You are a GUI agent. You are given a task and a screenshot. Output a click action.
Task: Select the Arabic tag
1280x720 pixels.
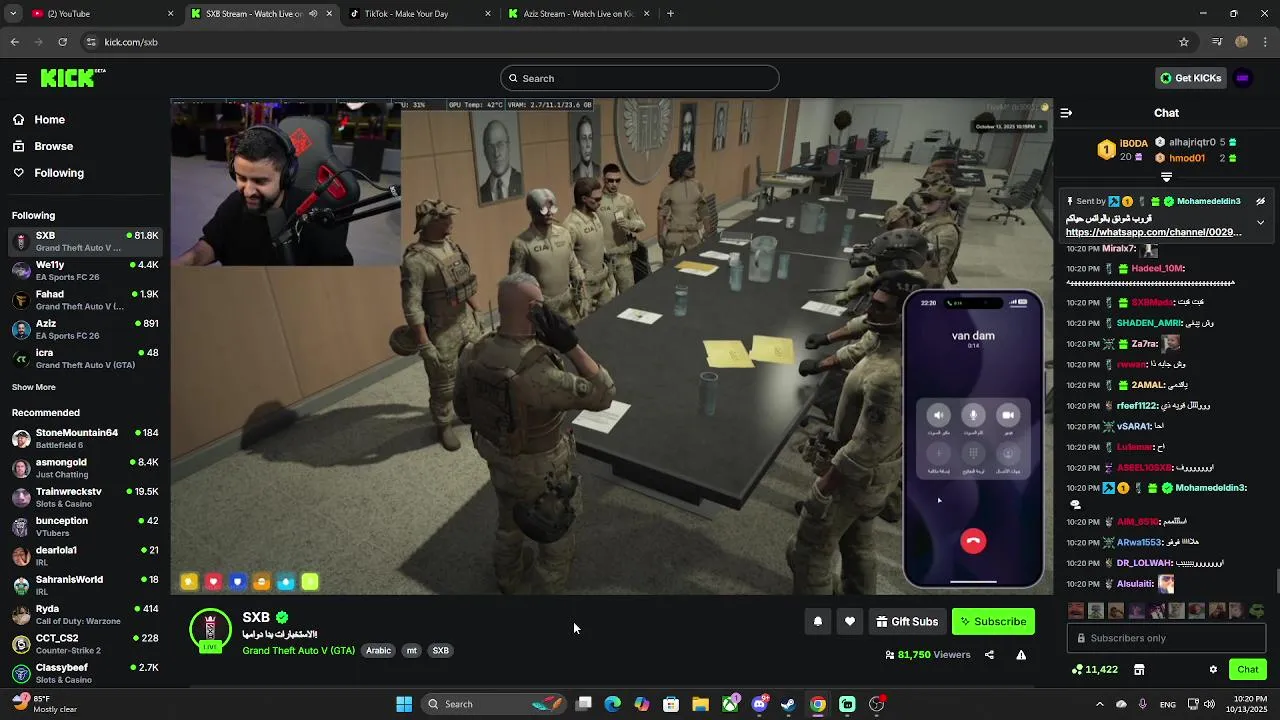tap(379, 650)
